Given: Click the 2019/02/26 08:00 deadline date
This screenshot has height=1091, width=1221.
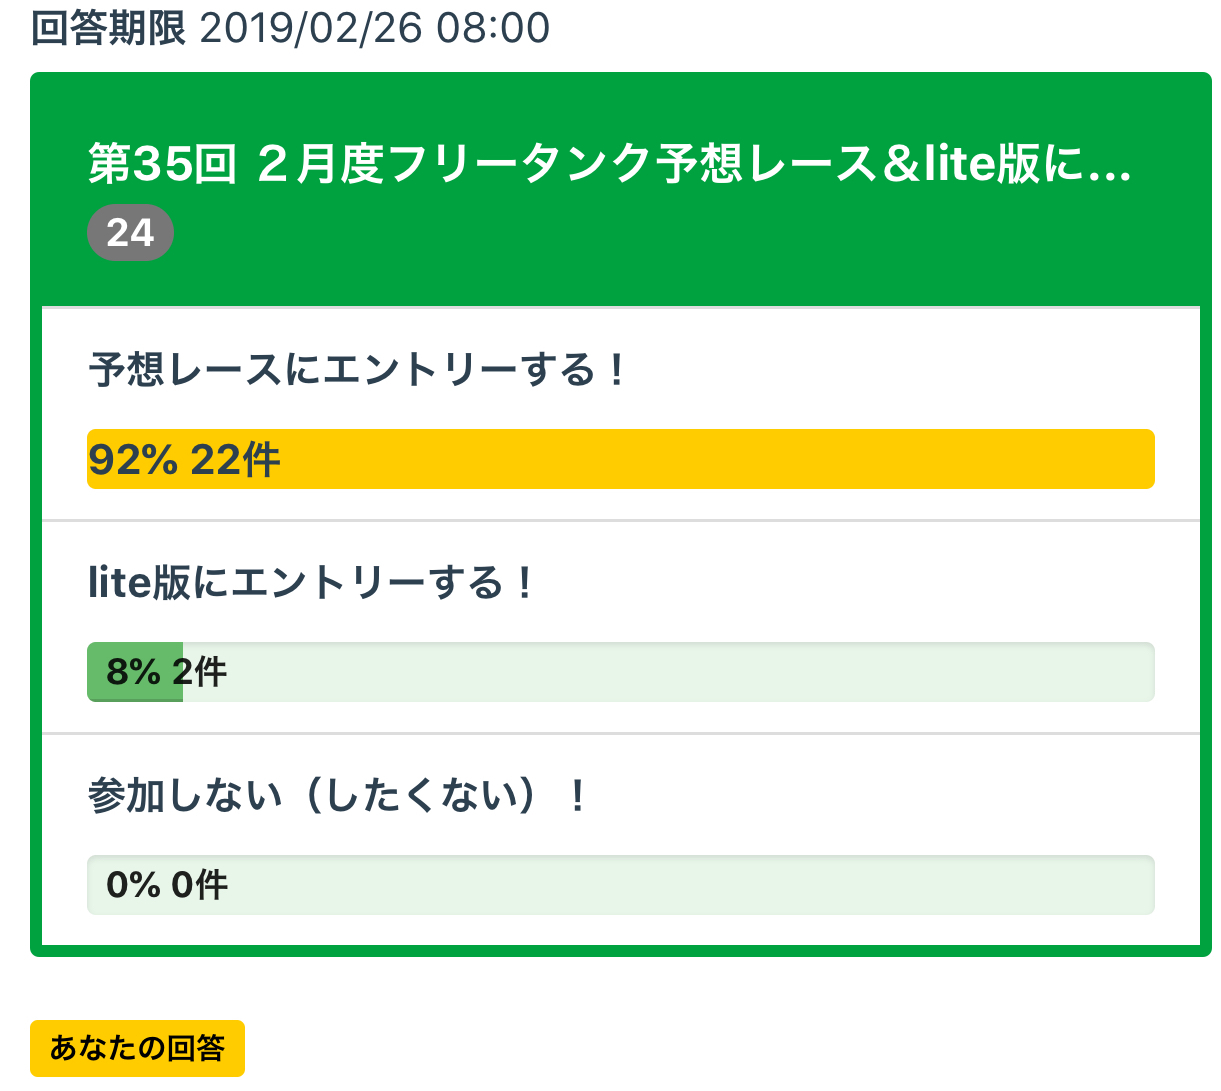Looking at the screenshot, I should pos(375,27).
